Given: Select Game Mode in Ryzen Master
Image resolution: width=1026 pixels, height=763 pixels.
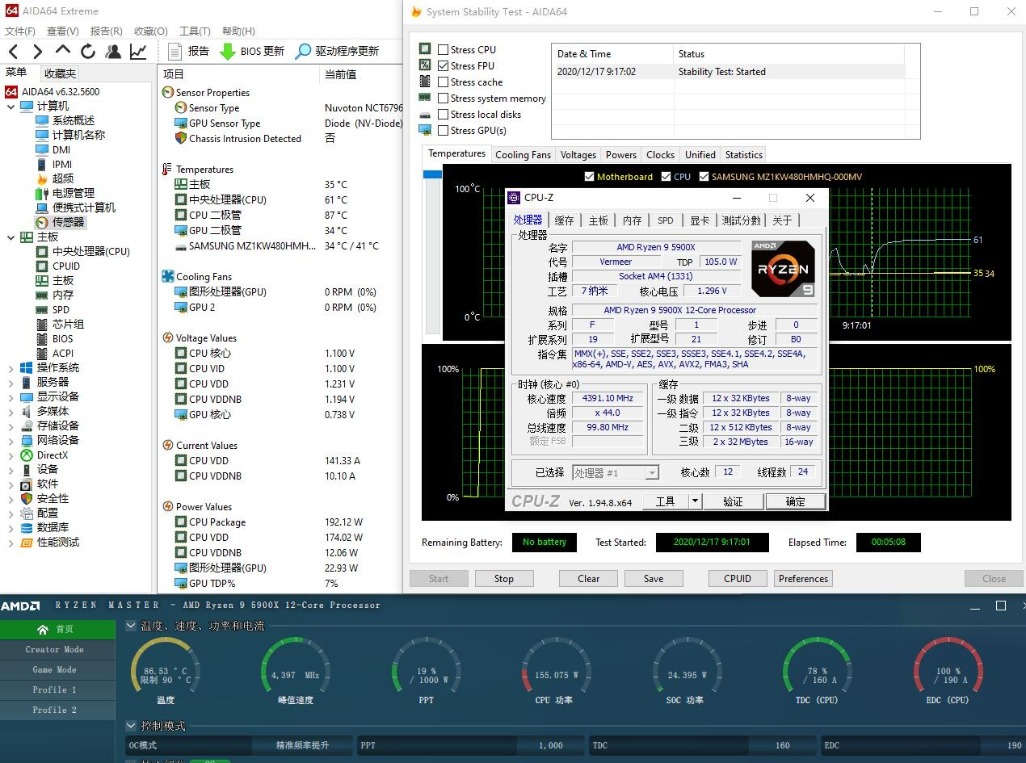Looking at the screenshot, I should coord(55,669).
